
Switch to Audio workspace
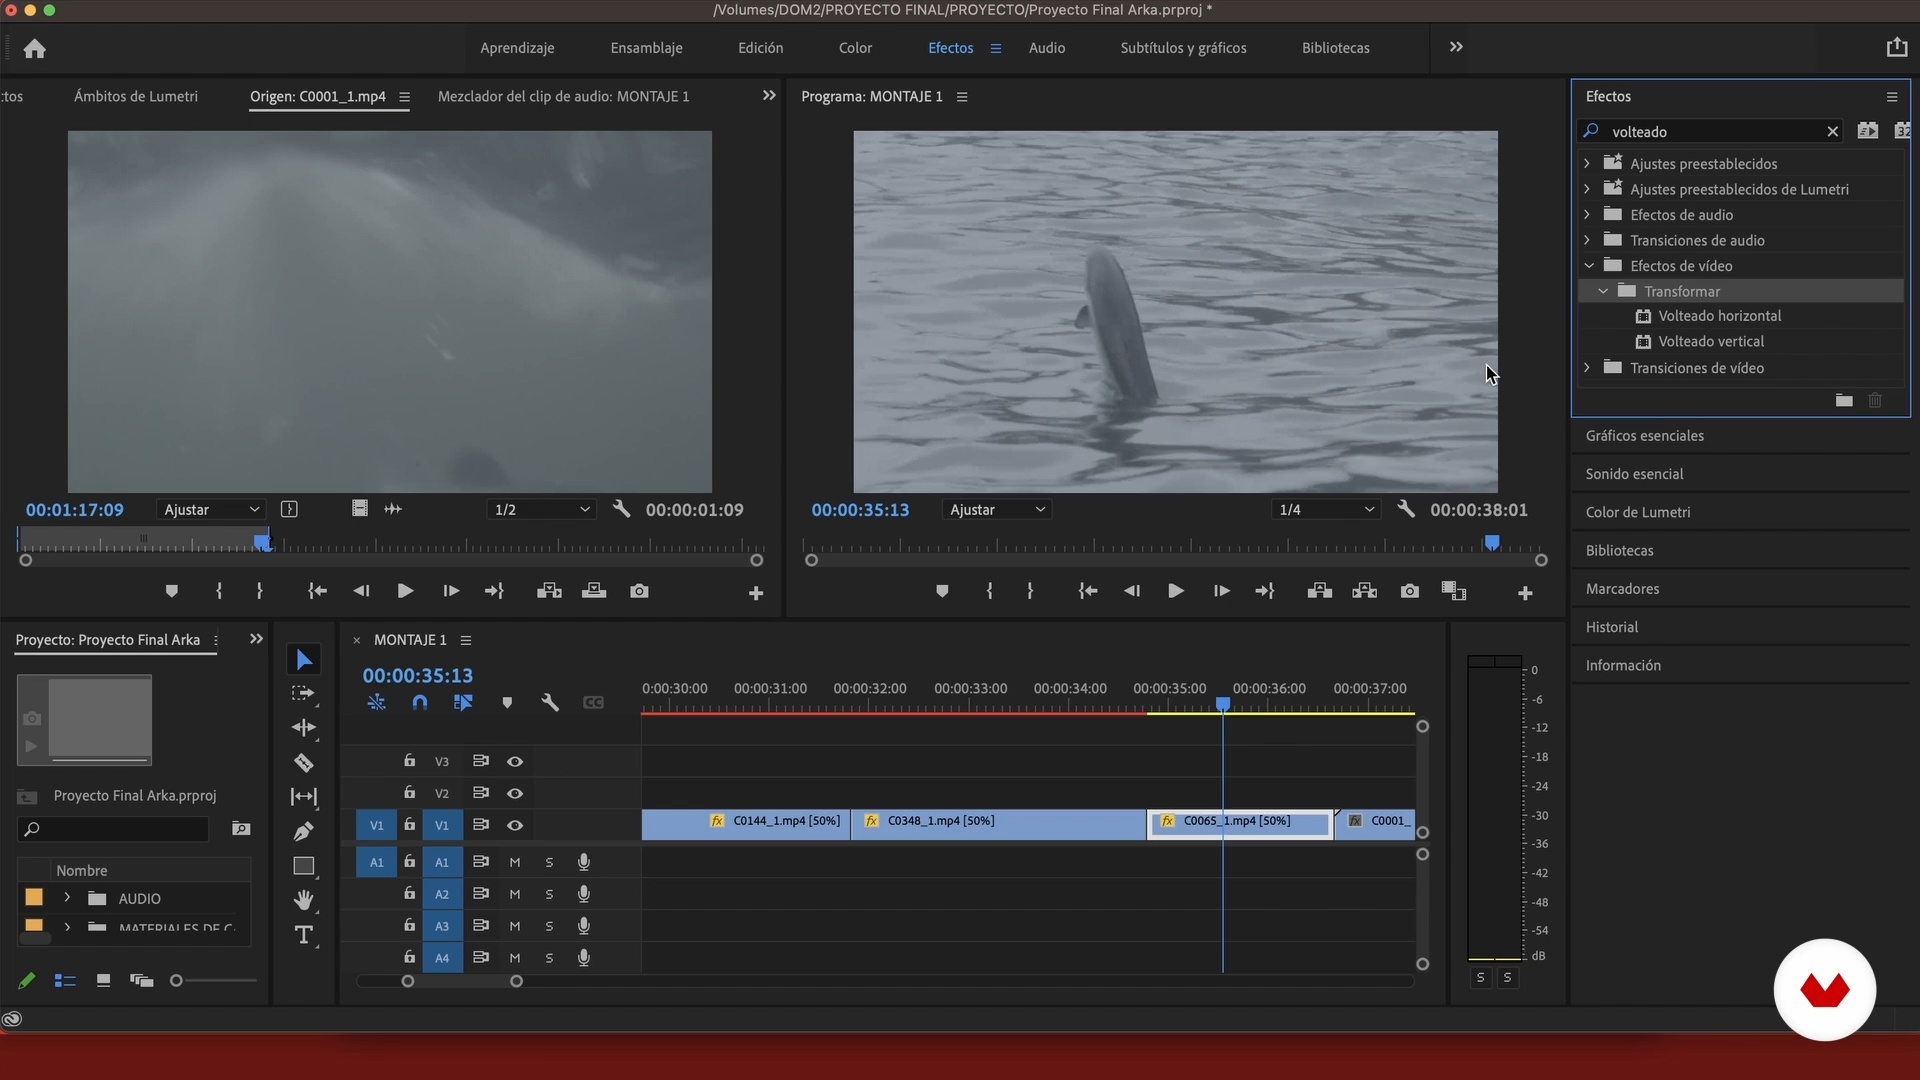pos(1047,48)
